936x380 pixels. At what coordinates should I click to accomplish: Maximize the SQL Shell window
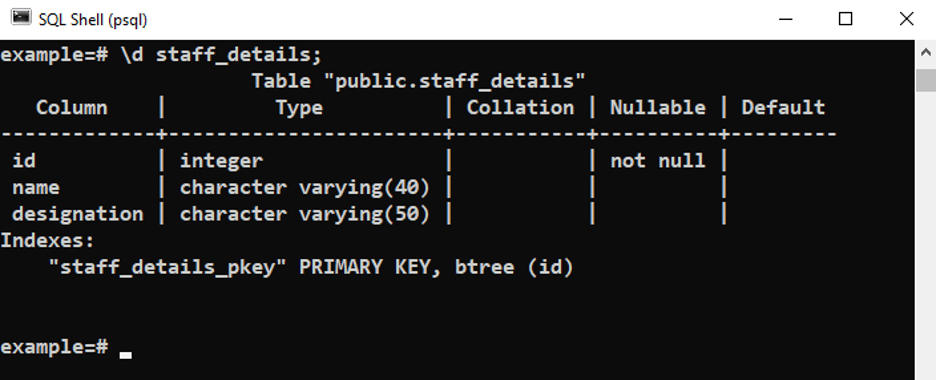[x=845, y=19]
